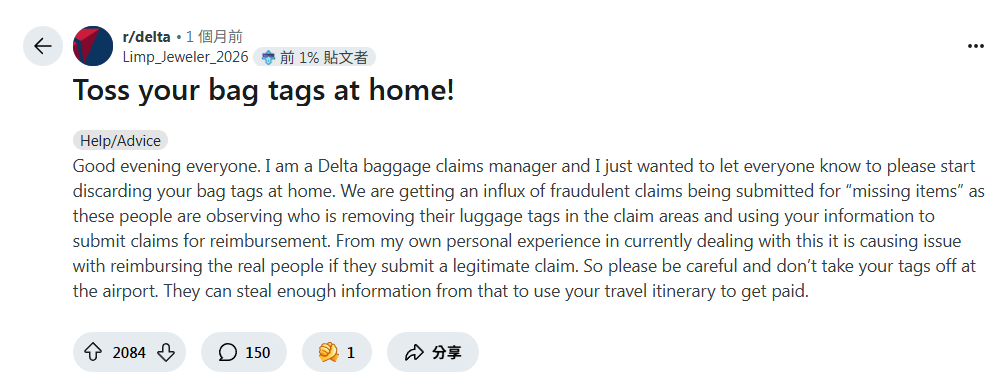Viewport: 998px width, 380px height.
Task: Upvote the bag tags post
Action: [93, 352]
